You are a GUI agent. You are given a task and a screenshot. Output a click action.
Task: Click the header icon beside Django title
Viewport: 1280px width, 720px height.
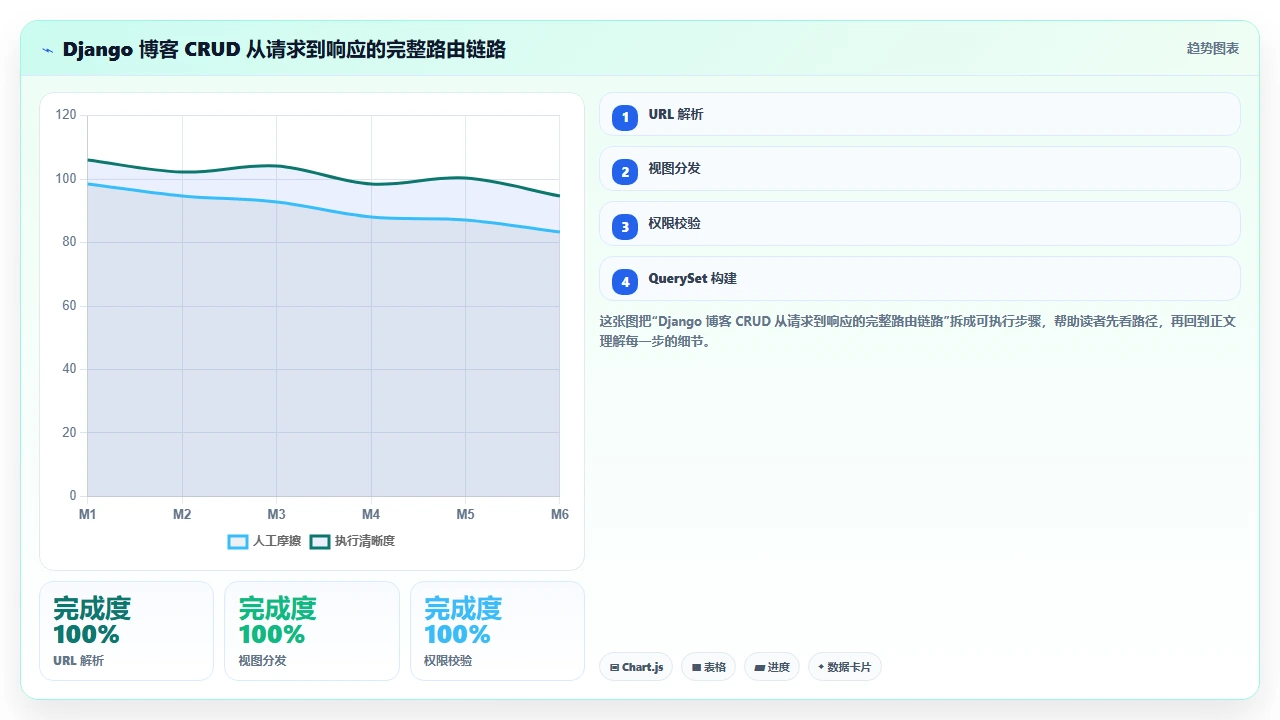47,49
